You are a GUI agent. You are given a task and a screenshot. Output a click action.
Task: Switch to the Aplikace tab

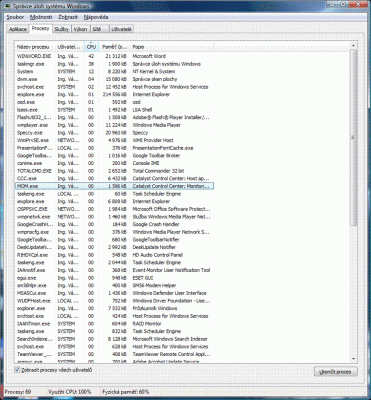[x=18, y=29]
